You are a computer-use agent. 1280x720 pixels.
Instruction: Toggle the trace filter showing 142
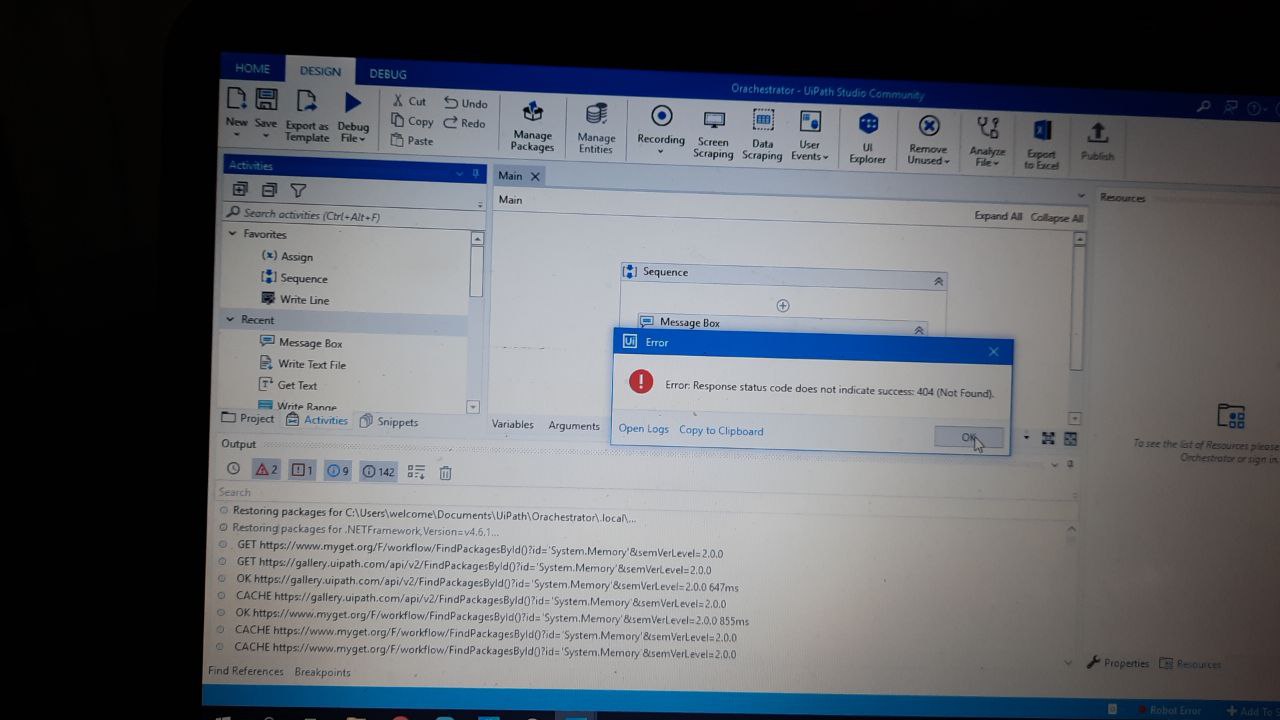click(378, 472)
